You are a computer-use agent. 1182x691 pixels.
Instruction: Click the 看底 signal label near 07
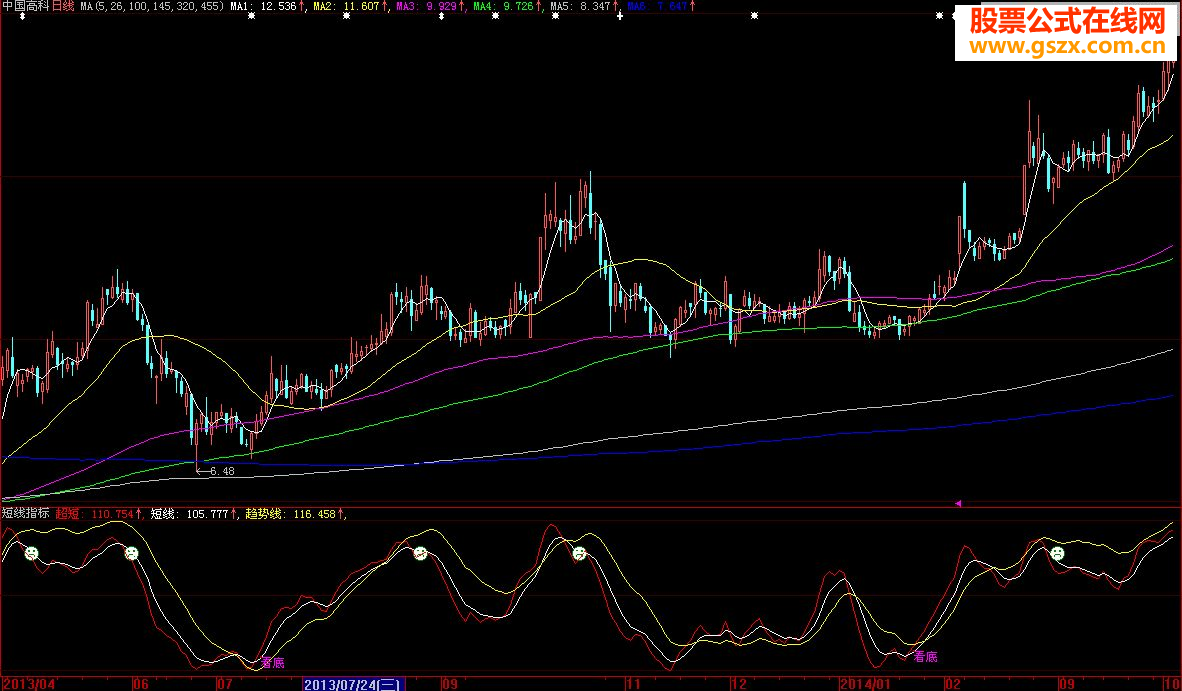point(273,662)
